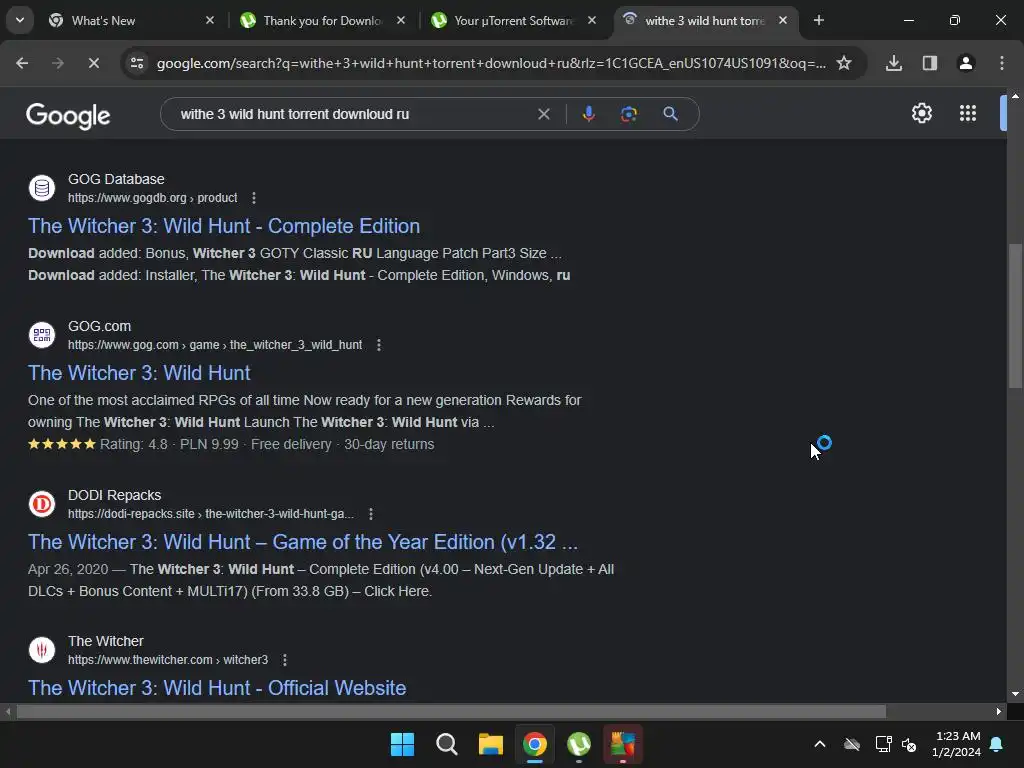Go forward in browser history
The height and width of the screenshot is (768, 1024).
click(58, 63)
